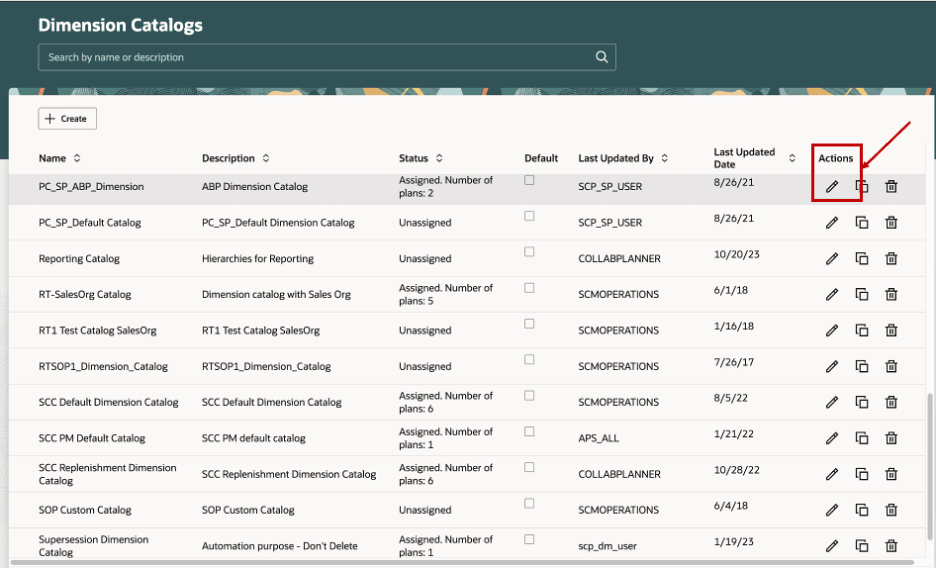This screenshot has height=568, width=936.
Task: Duplicate SCC Replenishment Dimension Catalog
Action: point(861,474)
